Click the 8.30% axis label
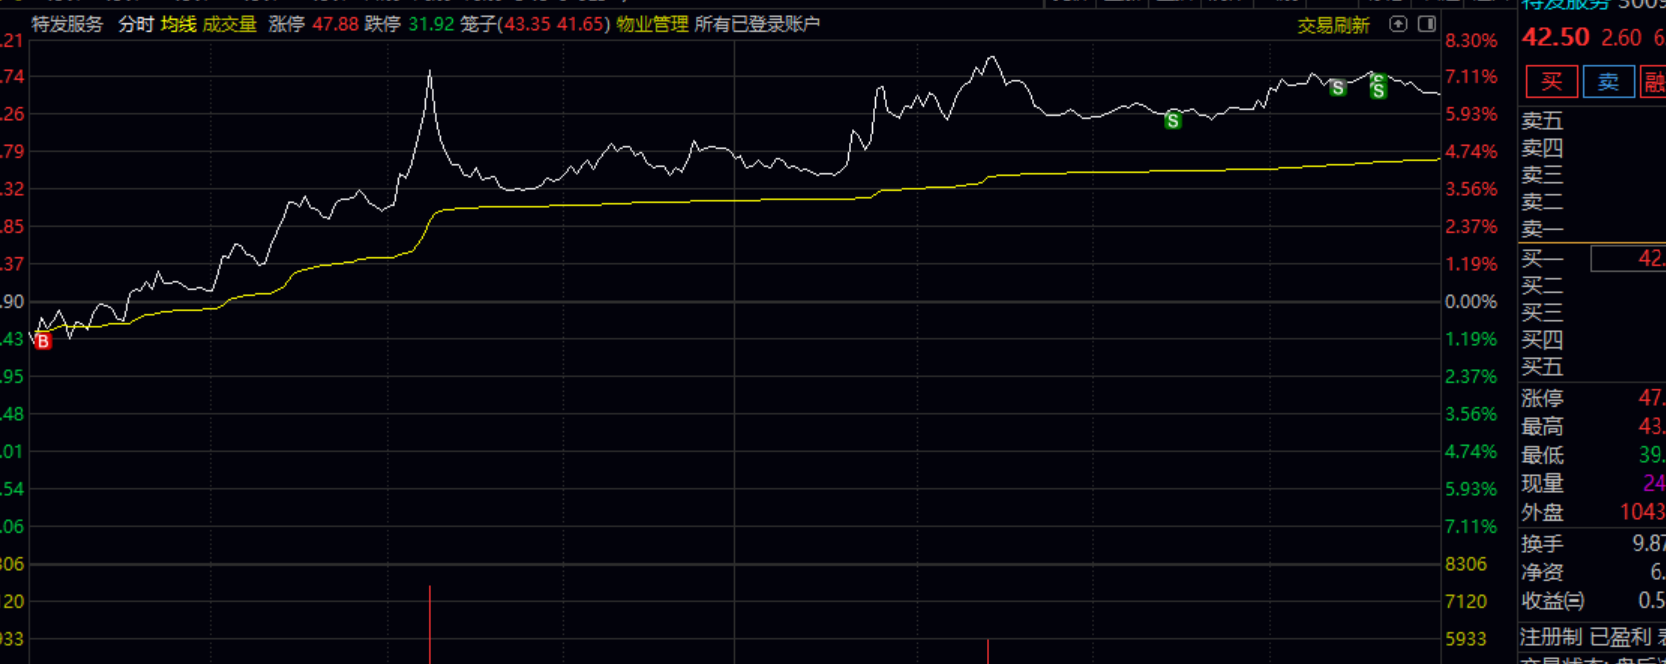The image size is (1666, 664). [x=1471, y=41]
